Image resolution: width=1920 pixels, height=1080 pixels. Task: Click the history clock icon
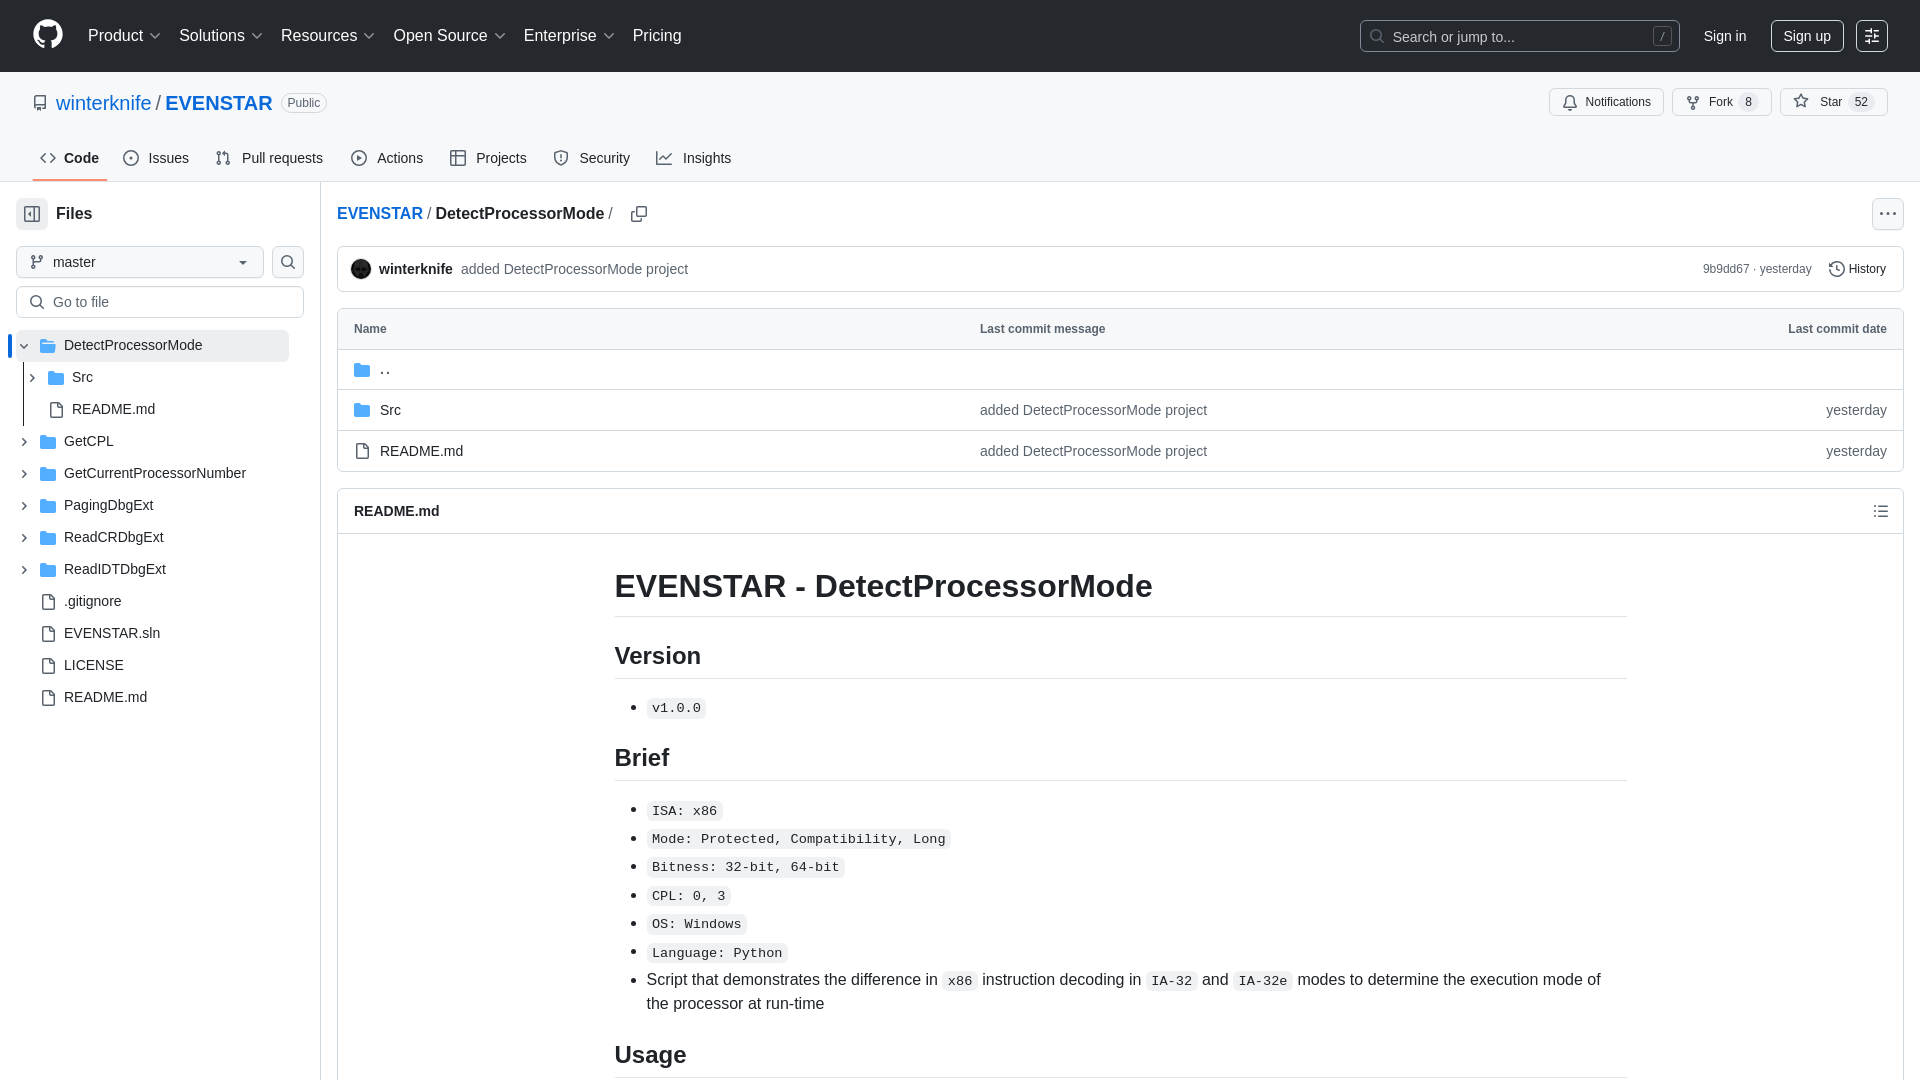tap(1836, 269)
